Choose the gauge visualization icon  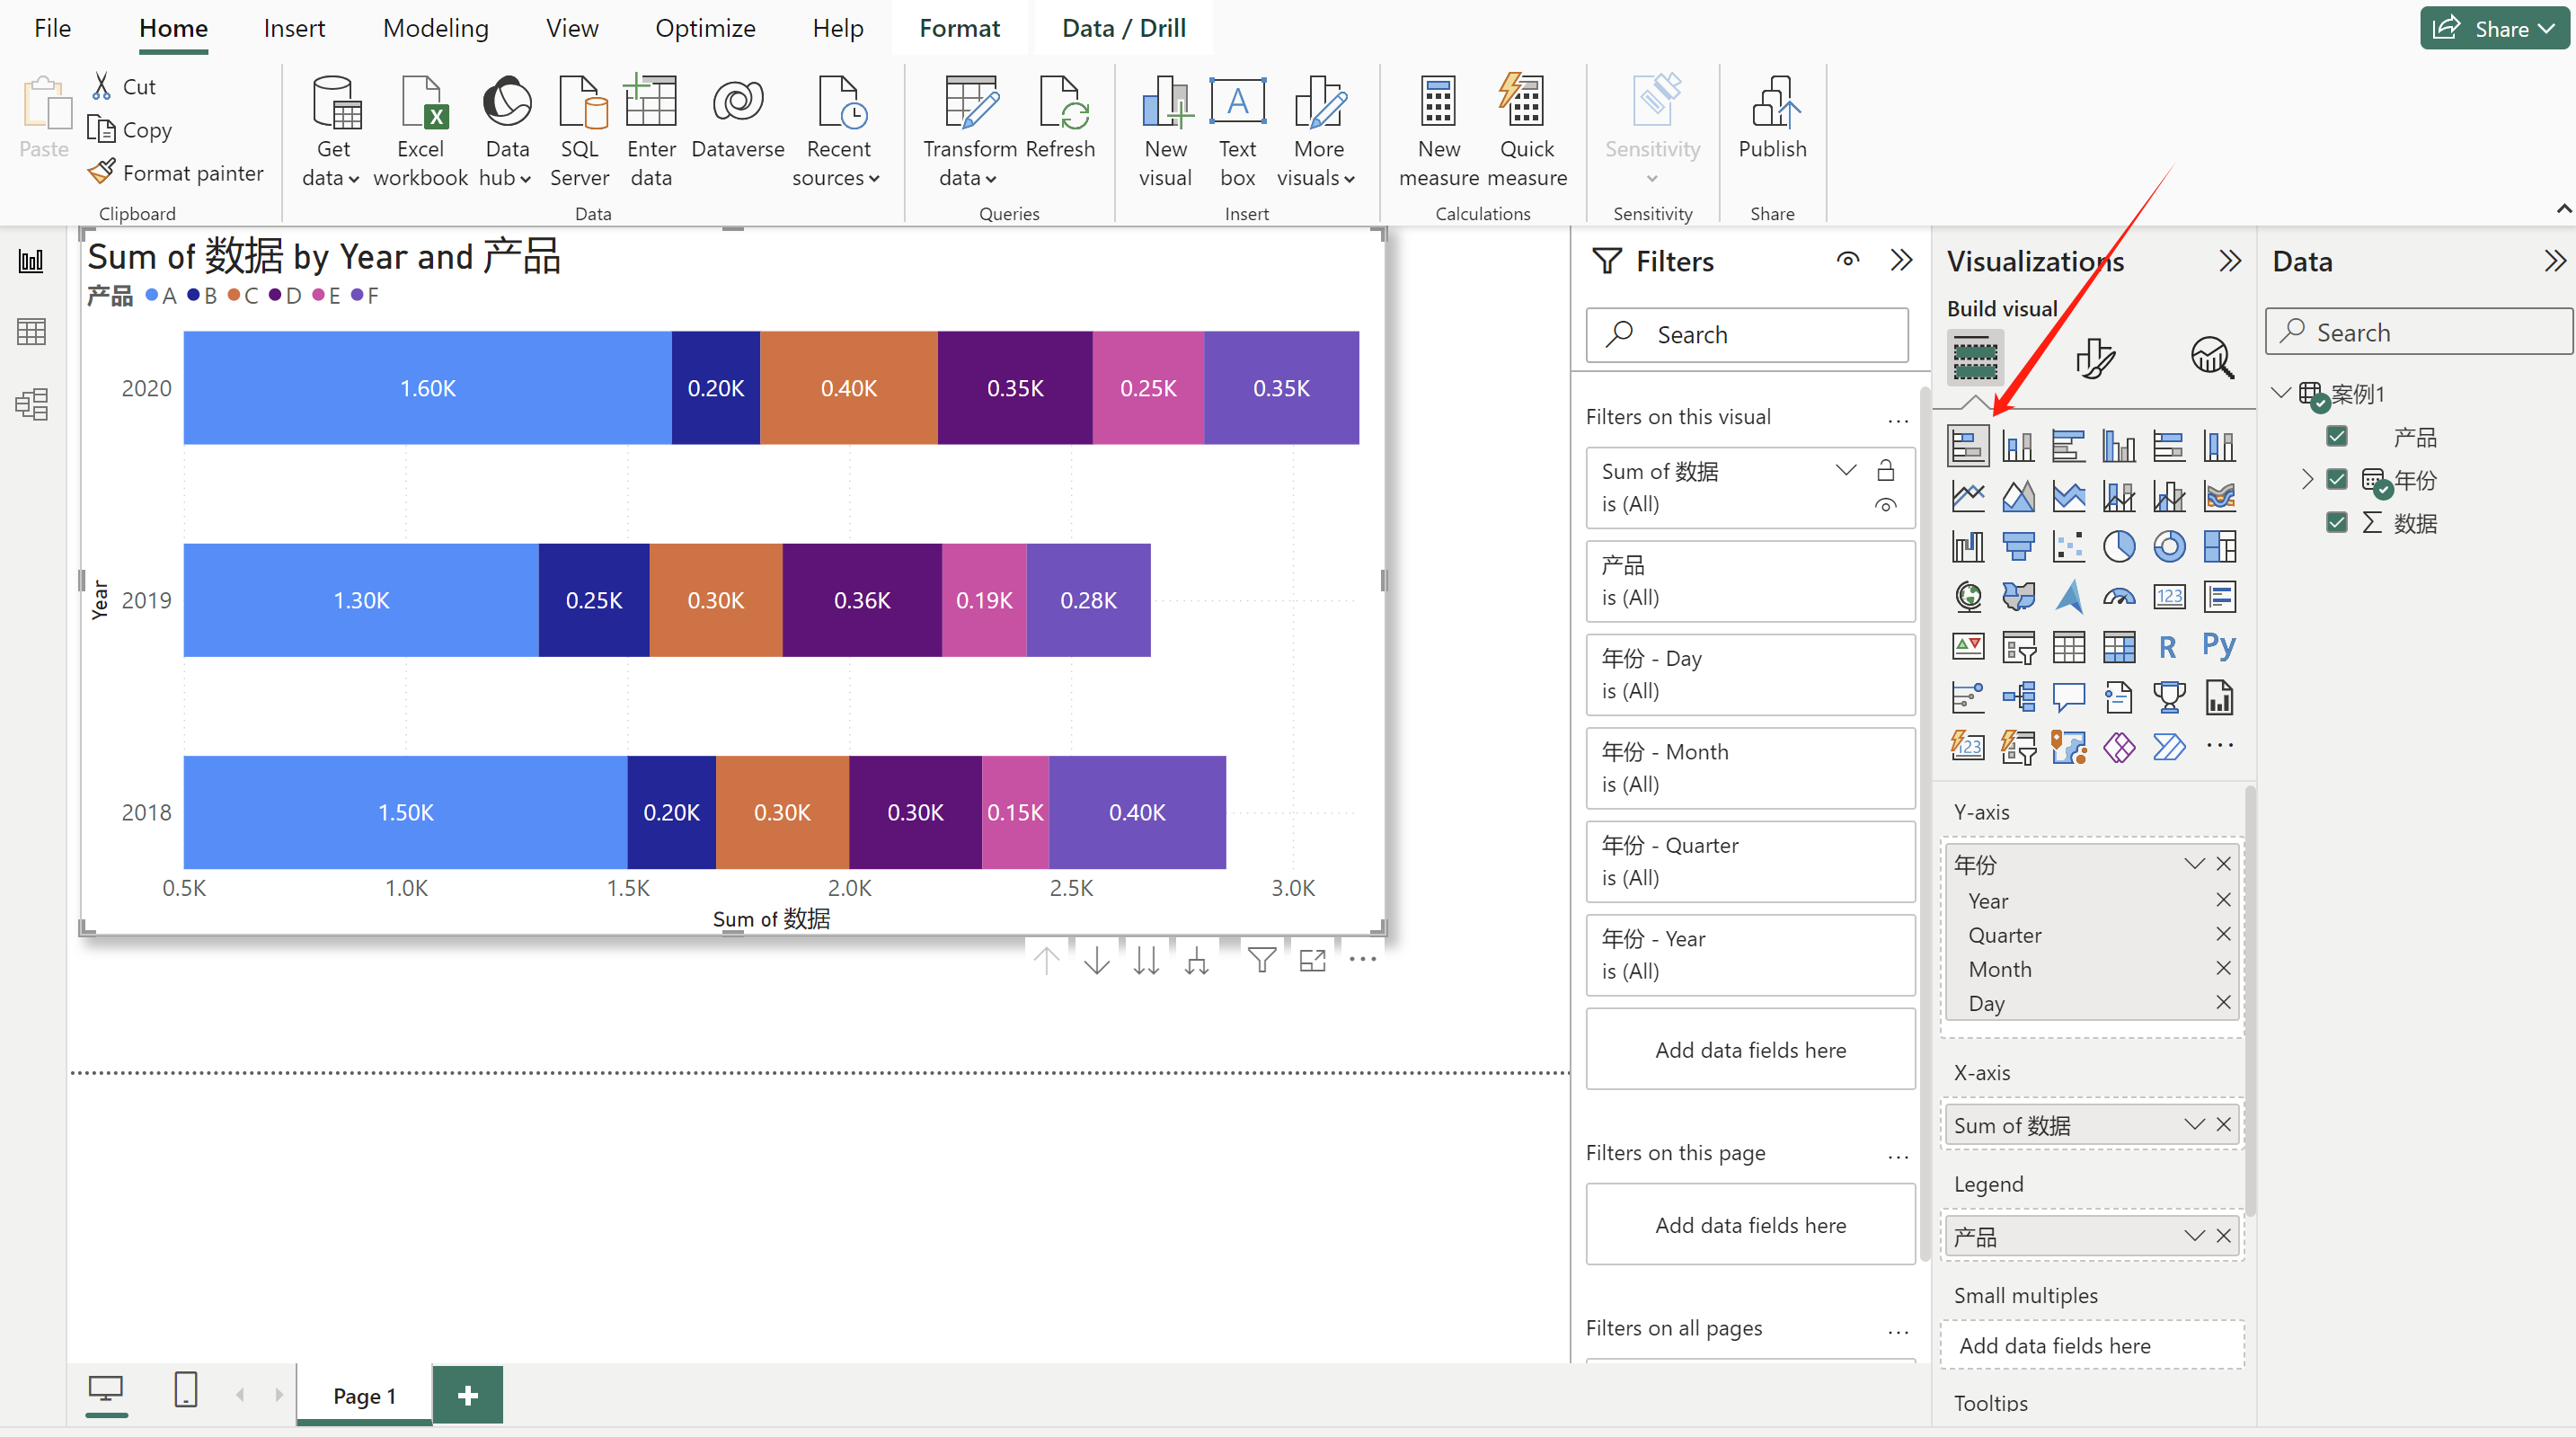coord(2118,597)
